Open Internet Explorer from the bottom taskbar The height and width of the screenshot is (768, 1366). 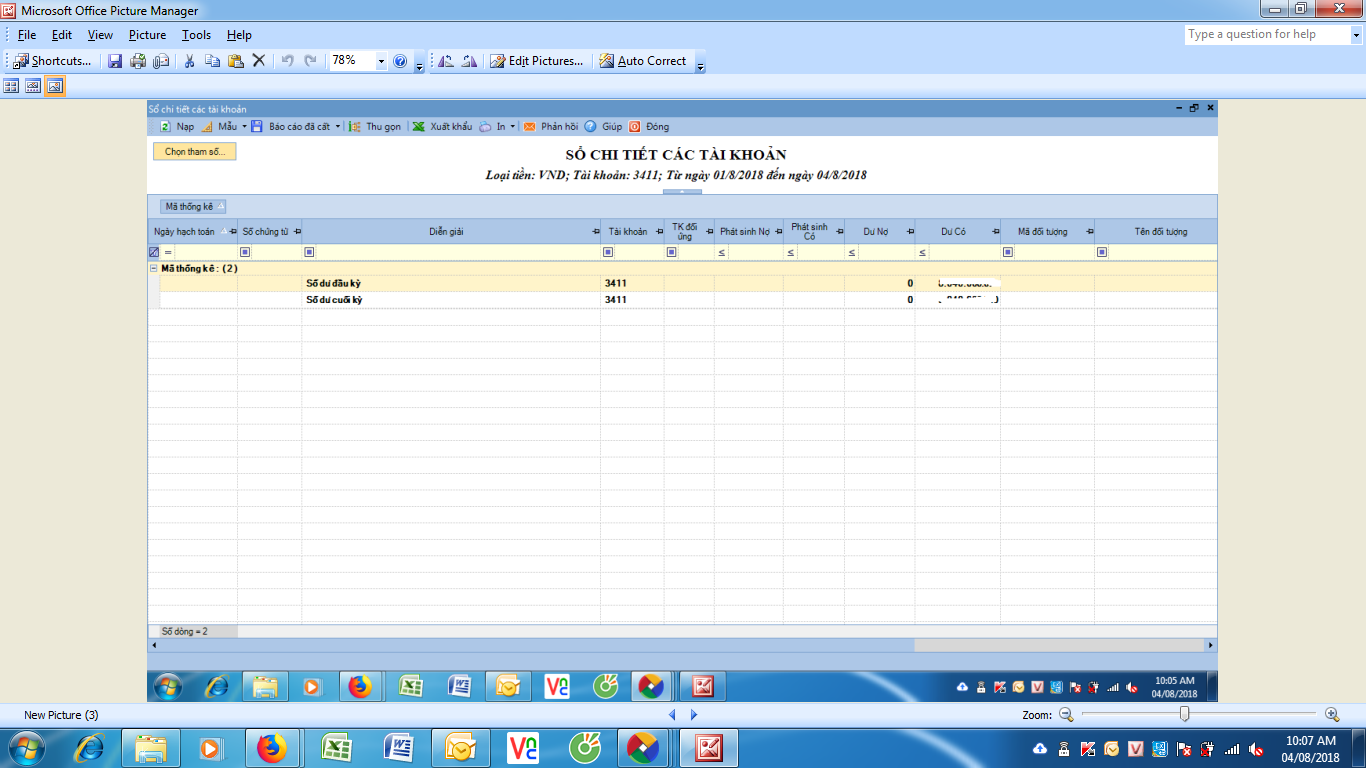[x=89, y=748]
